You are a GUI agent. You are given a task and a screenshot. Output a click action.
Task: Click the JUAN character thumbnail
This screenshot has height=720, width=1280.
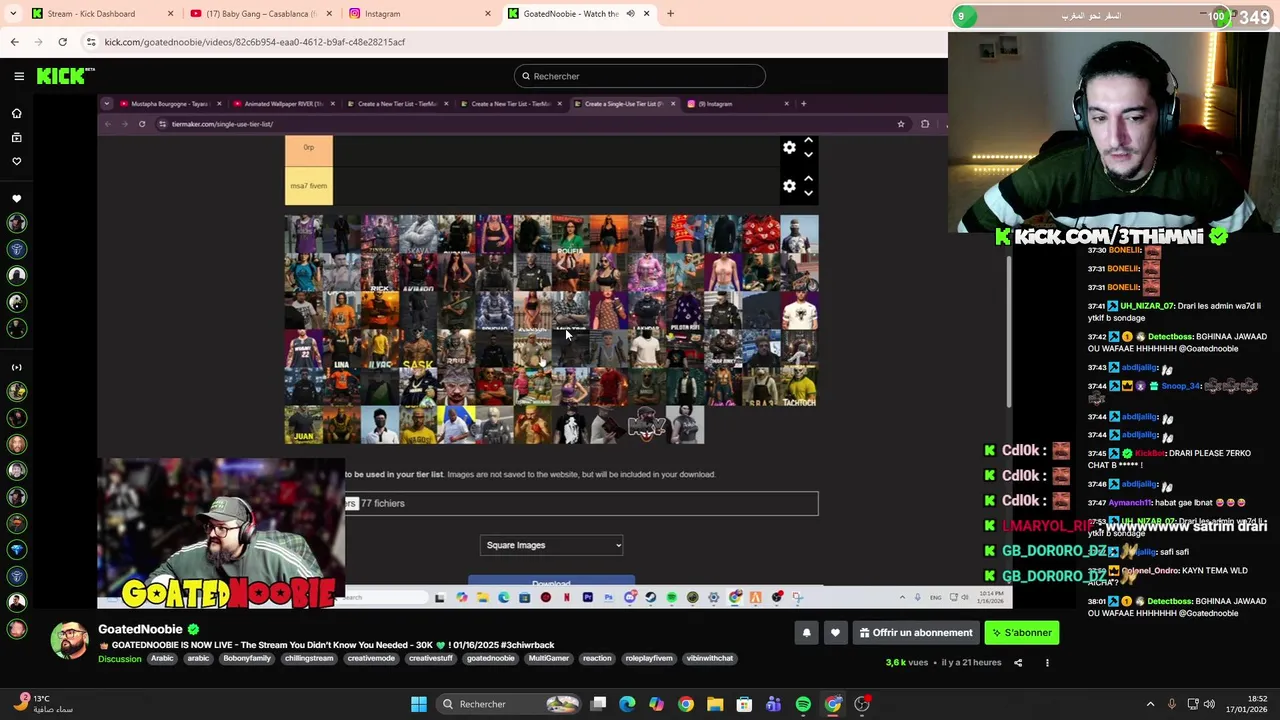pos(304,425)
